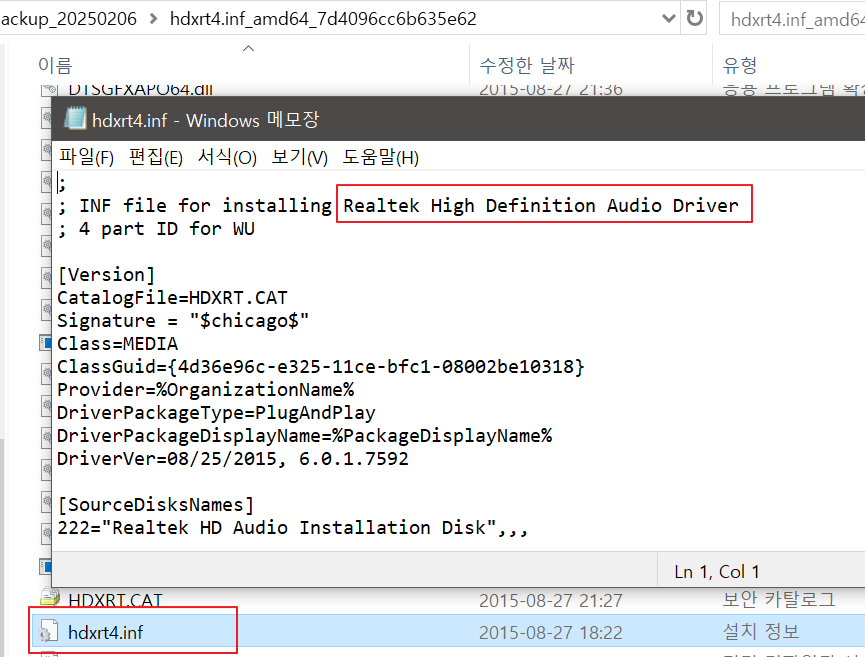The image size is (865, 657).
Task: Click the Signature = "$chicago$" line
Action: click(183, 321)
